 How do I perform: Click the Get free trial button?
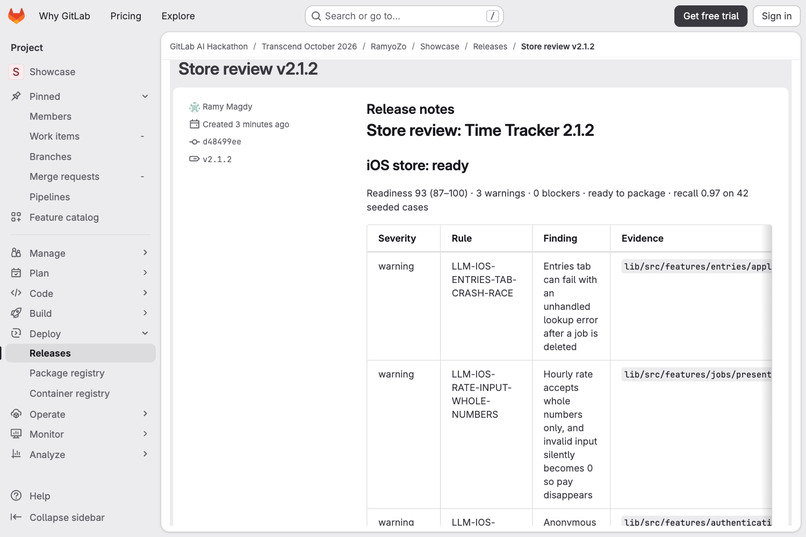point(710,16)
